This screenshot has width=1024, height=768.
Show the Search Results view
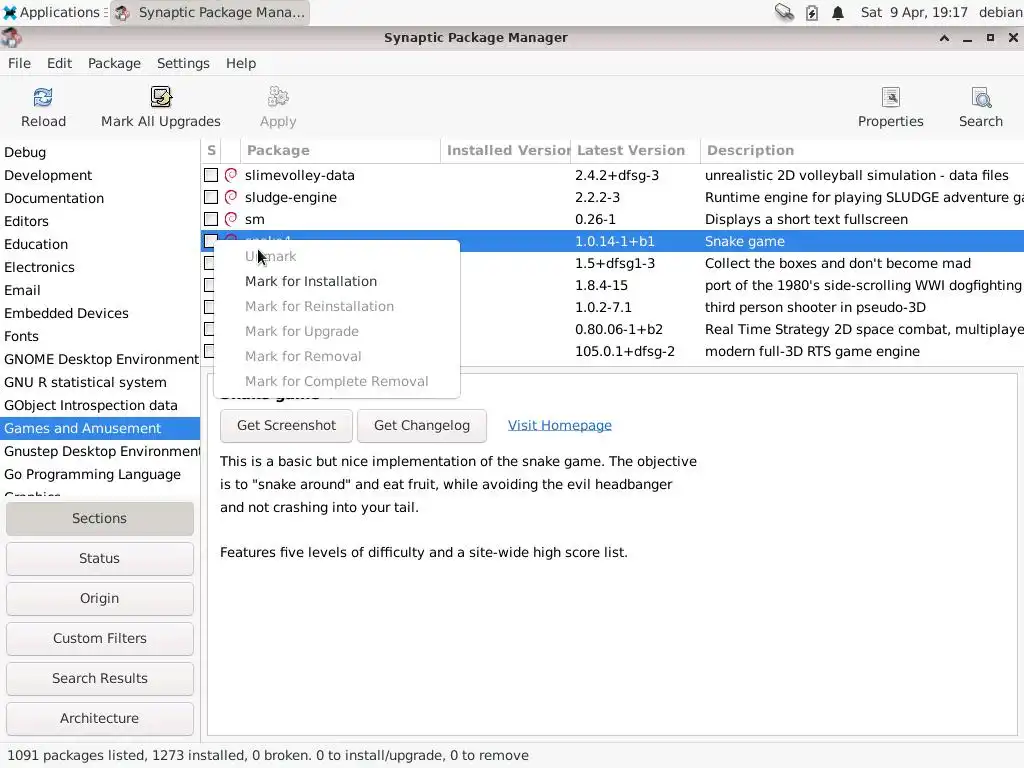pyautogui.click(x=100, y=678)
